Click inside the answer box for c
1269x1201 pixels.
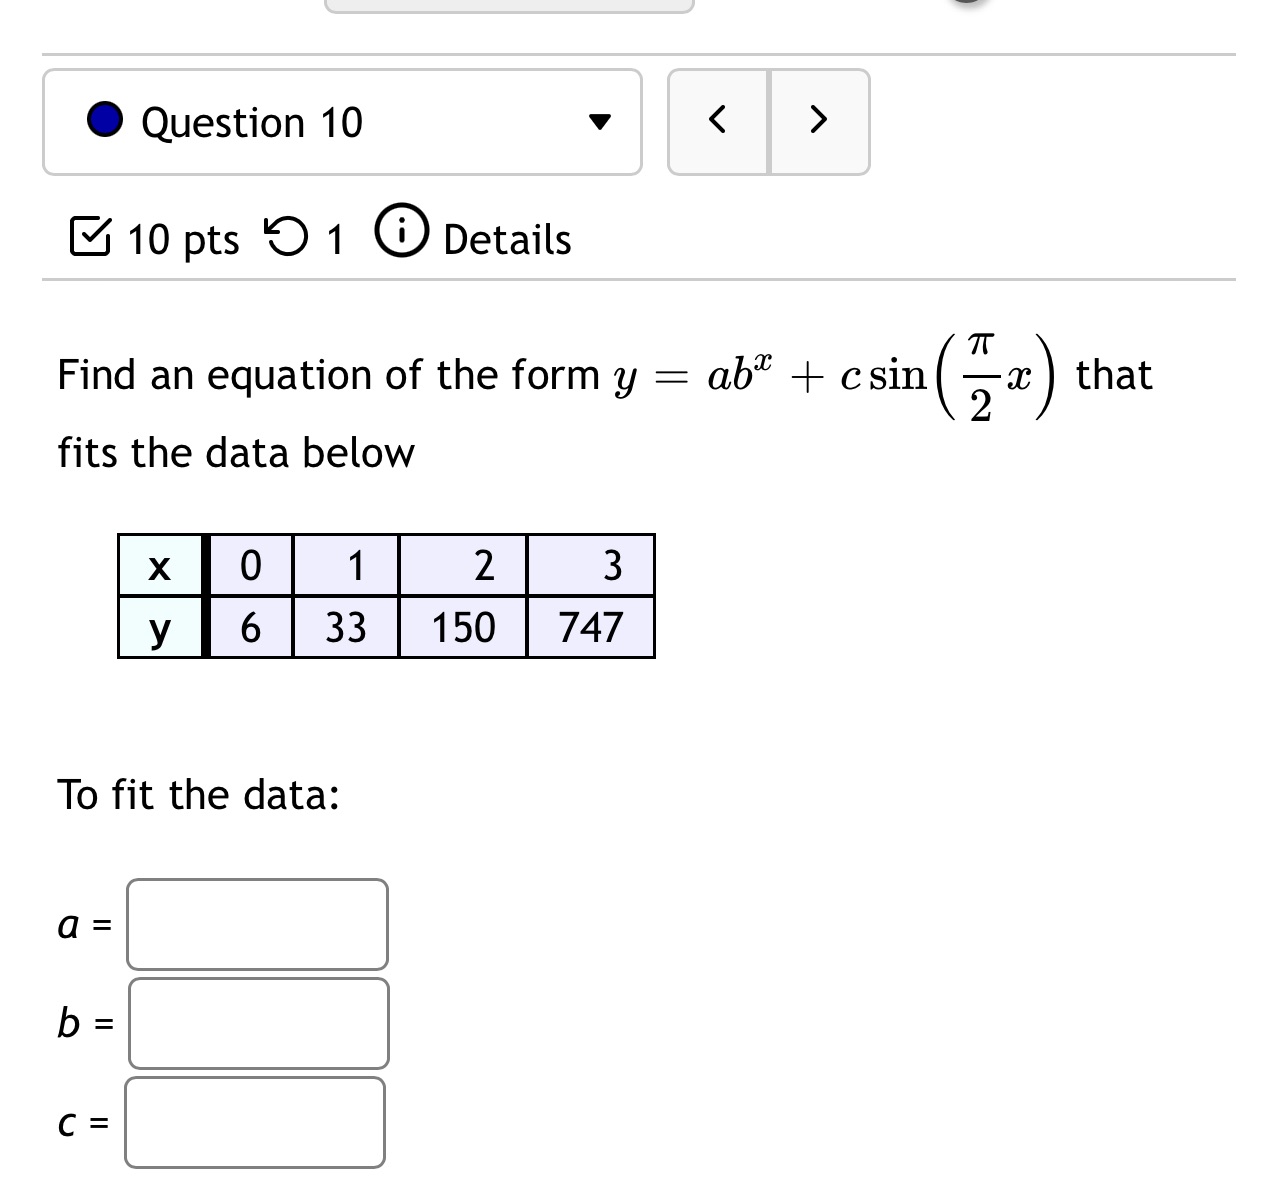(x=255, y=1123)
